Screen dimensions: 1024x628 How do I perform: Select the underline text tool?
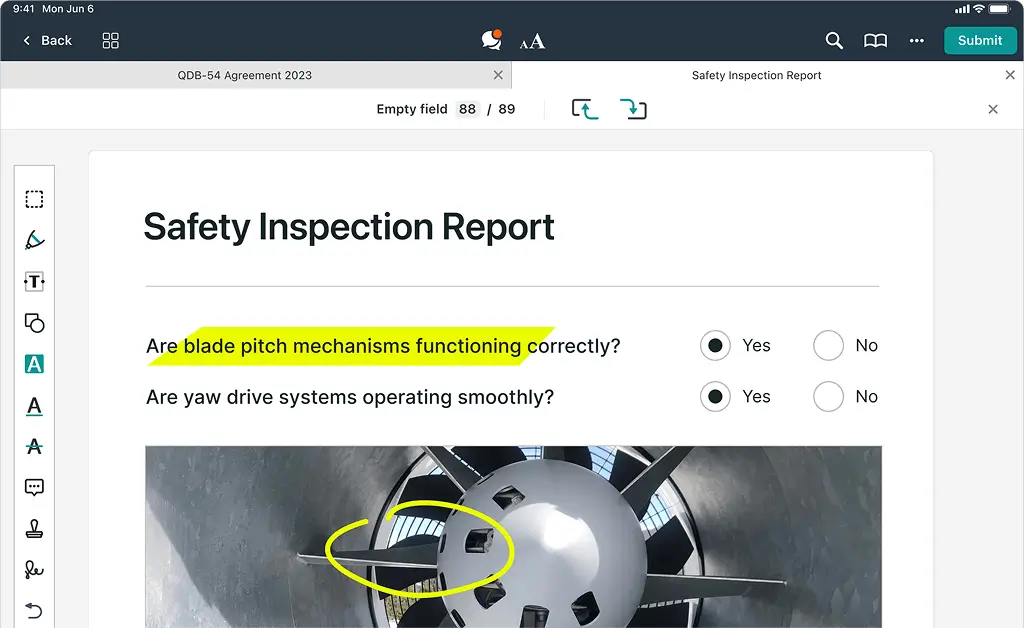(34, 406)
